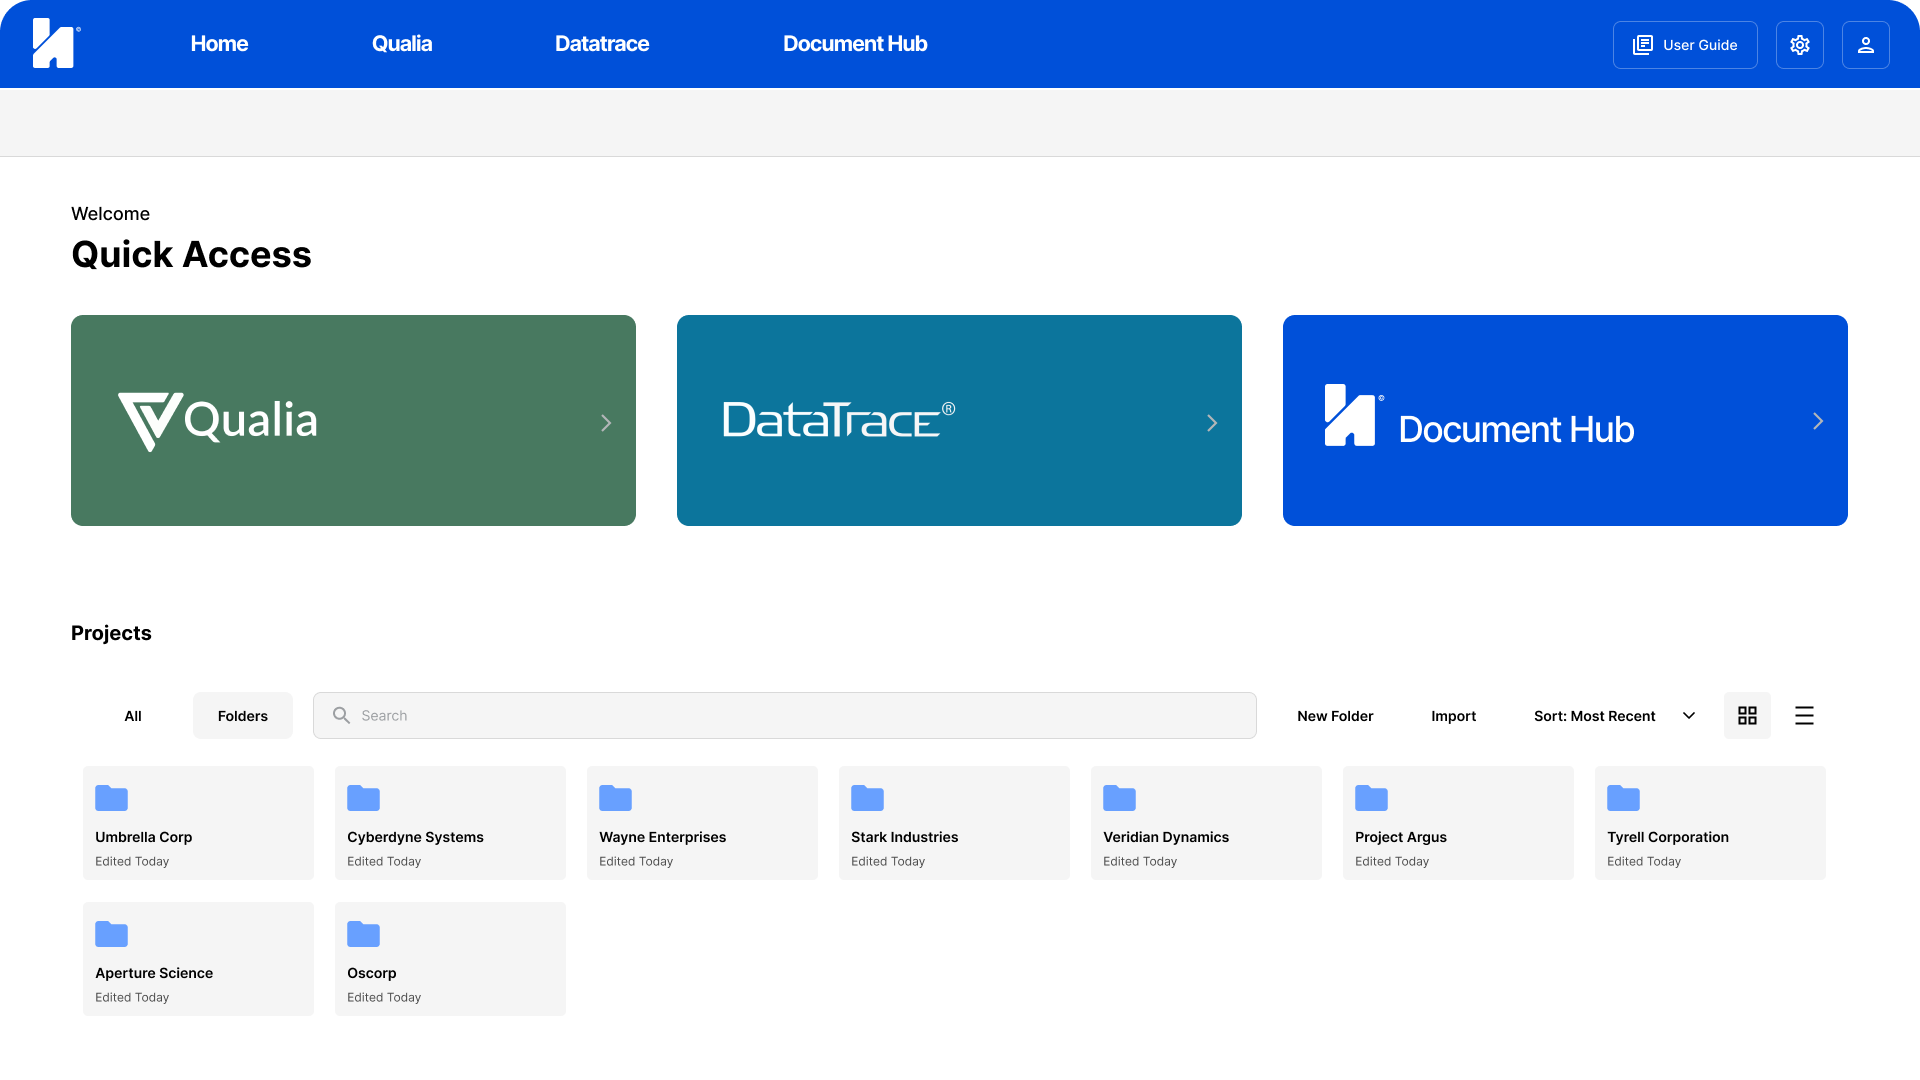Switch to grid view icon
Image resolution: width=1920 pixels, height=1080 pixels.
pos(1747,716)
